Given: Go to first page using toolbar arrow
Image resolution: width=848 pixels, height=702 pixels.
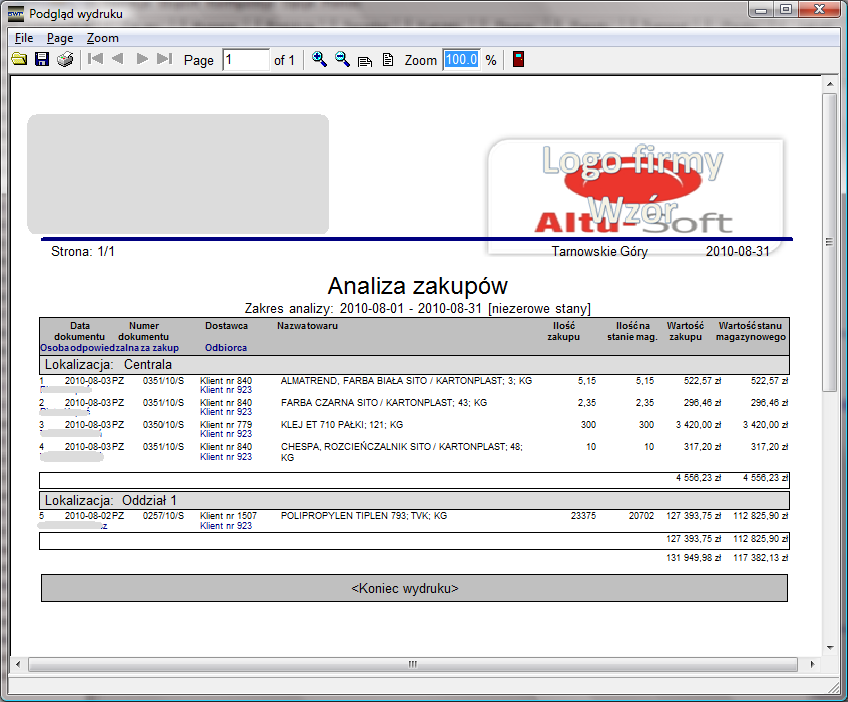Looking at the screenshot, I should pos(95,60).
